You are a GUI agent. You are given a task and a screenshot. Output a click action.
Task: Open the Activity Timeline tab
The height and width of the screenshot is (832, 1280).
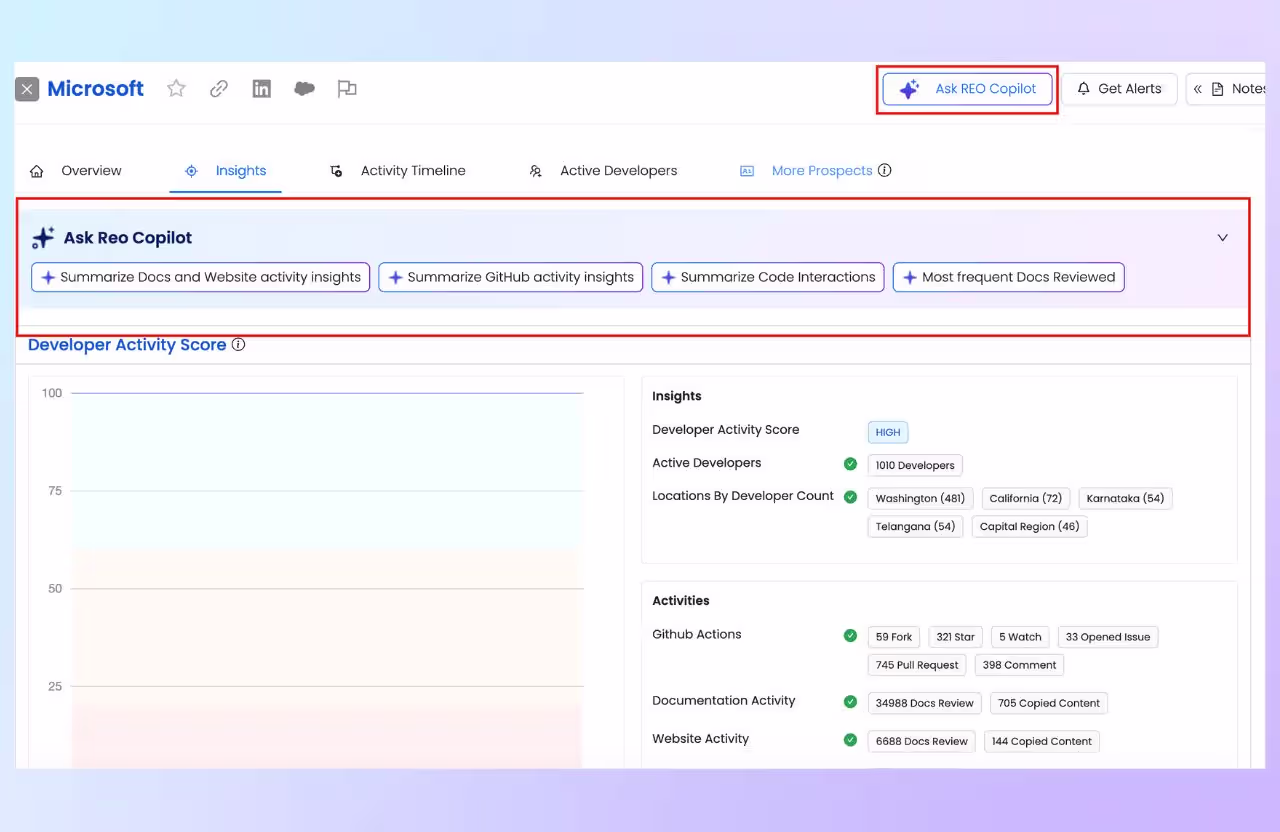click(398, 171)
